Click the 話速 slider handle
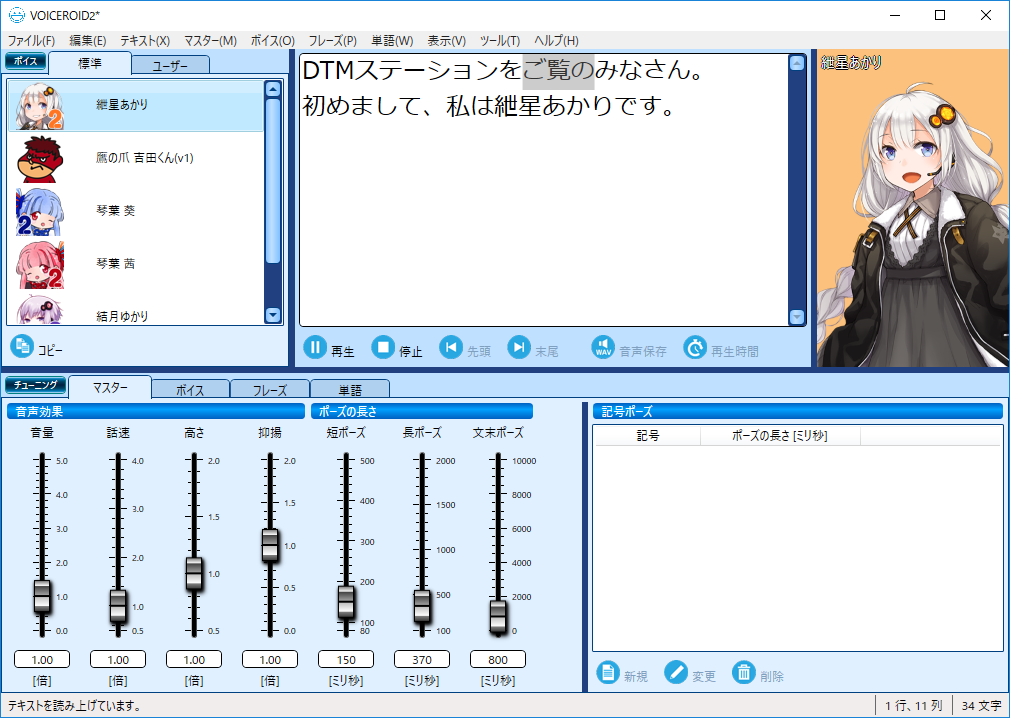Screen dimensions: 1010x718 [x=118, y=606]
